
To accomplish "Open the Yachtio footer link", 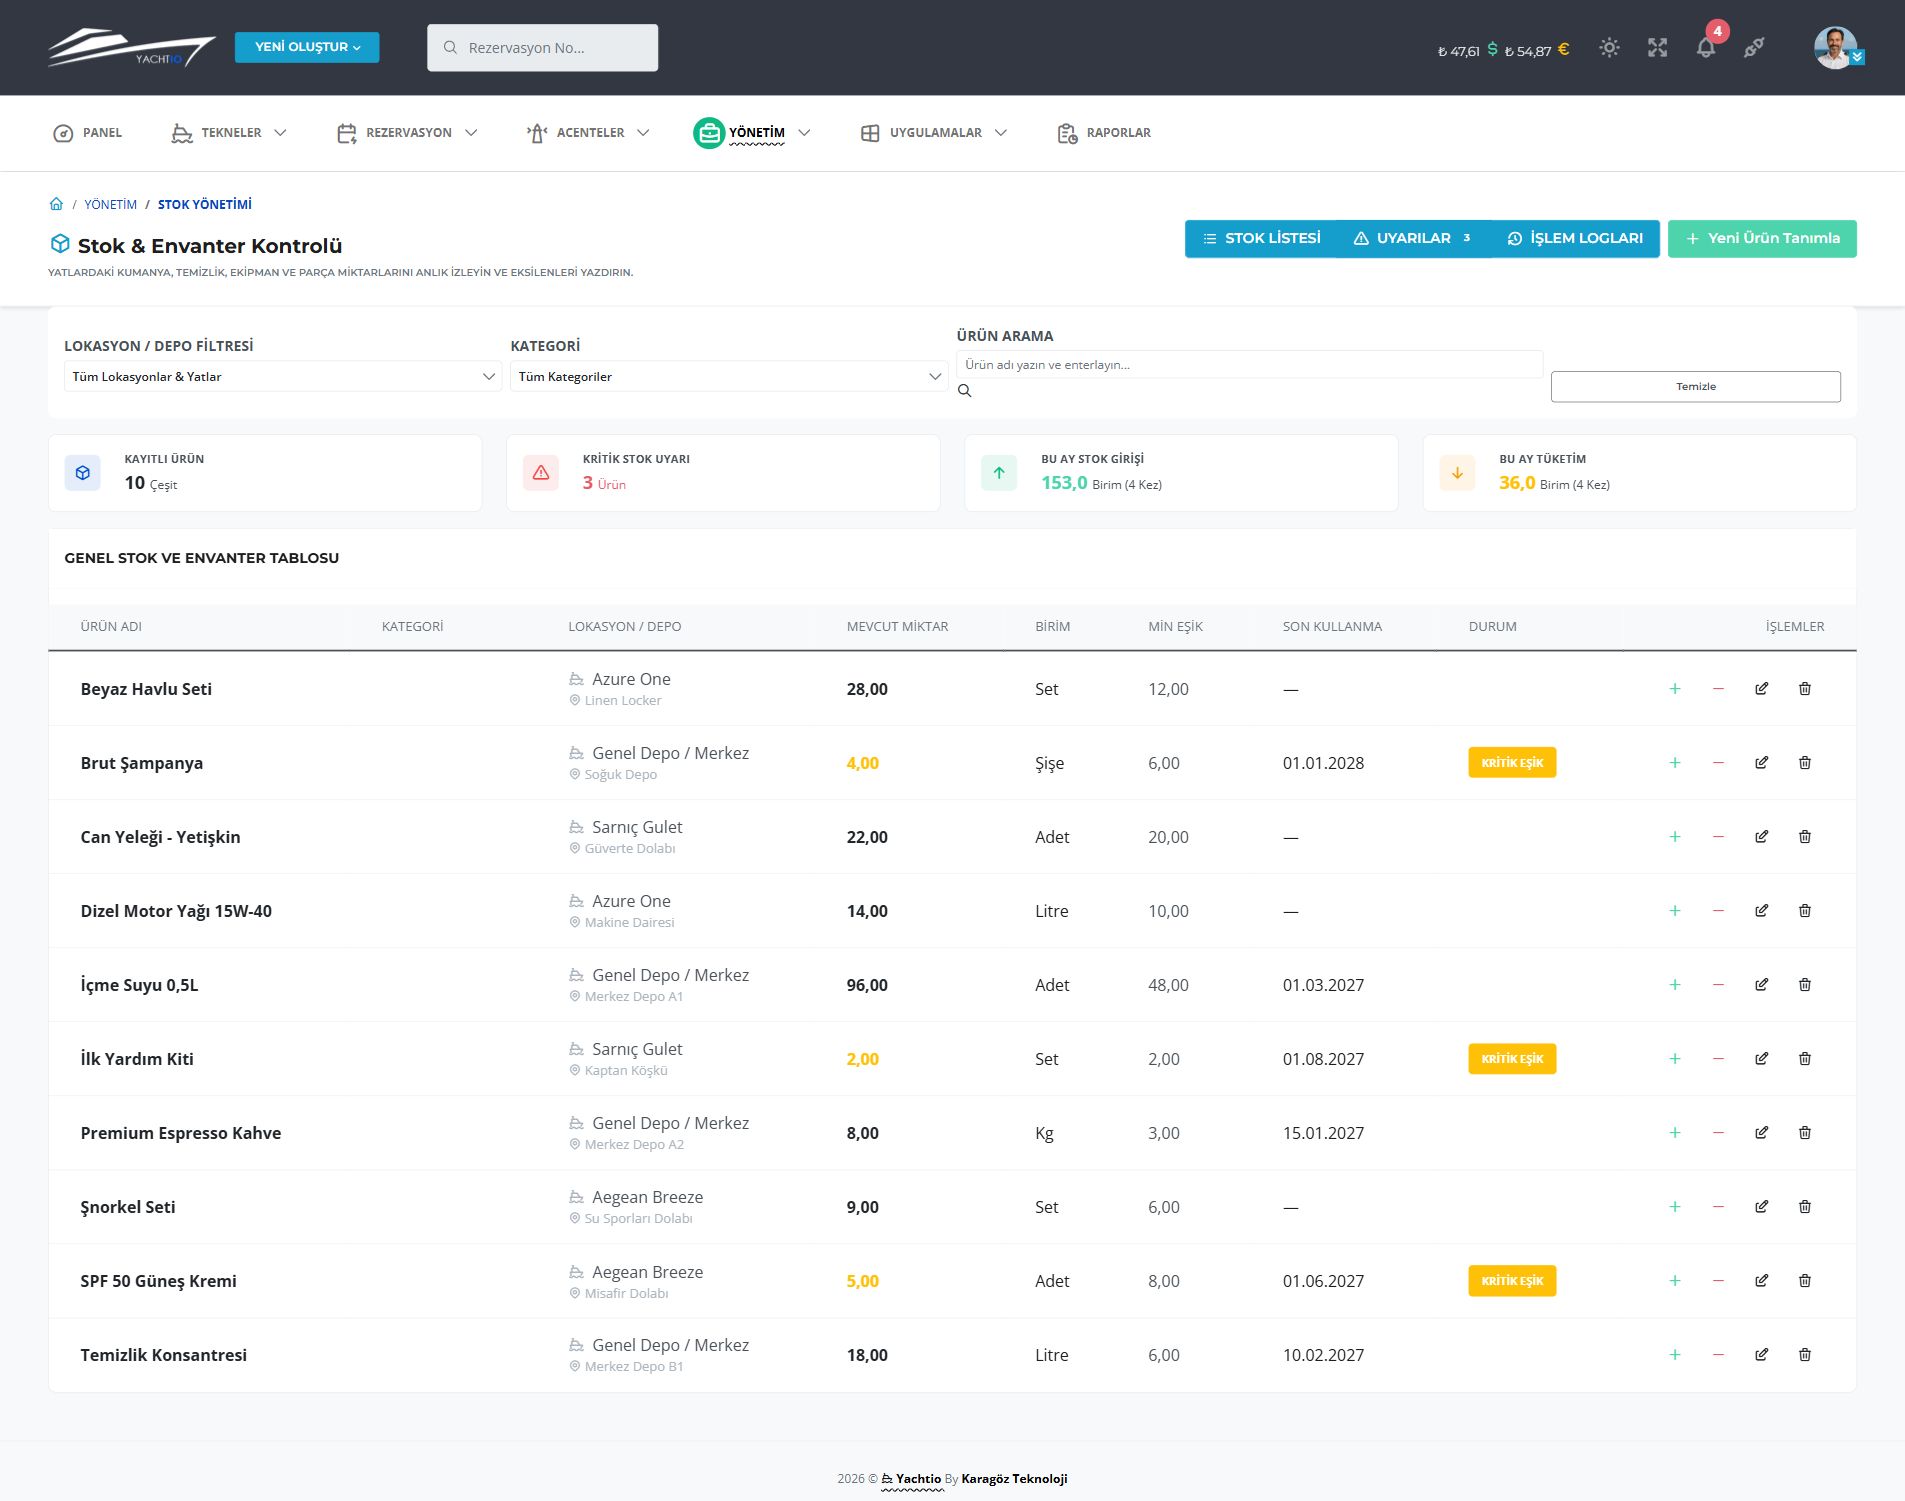I will coord(911,1478).
